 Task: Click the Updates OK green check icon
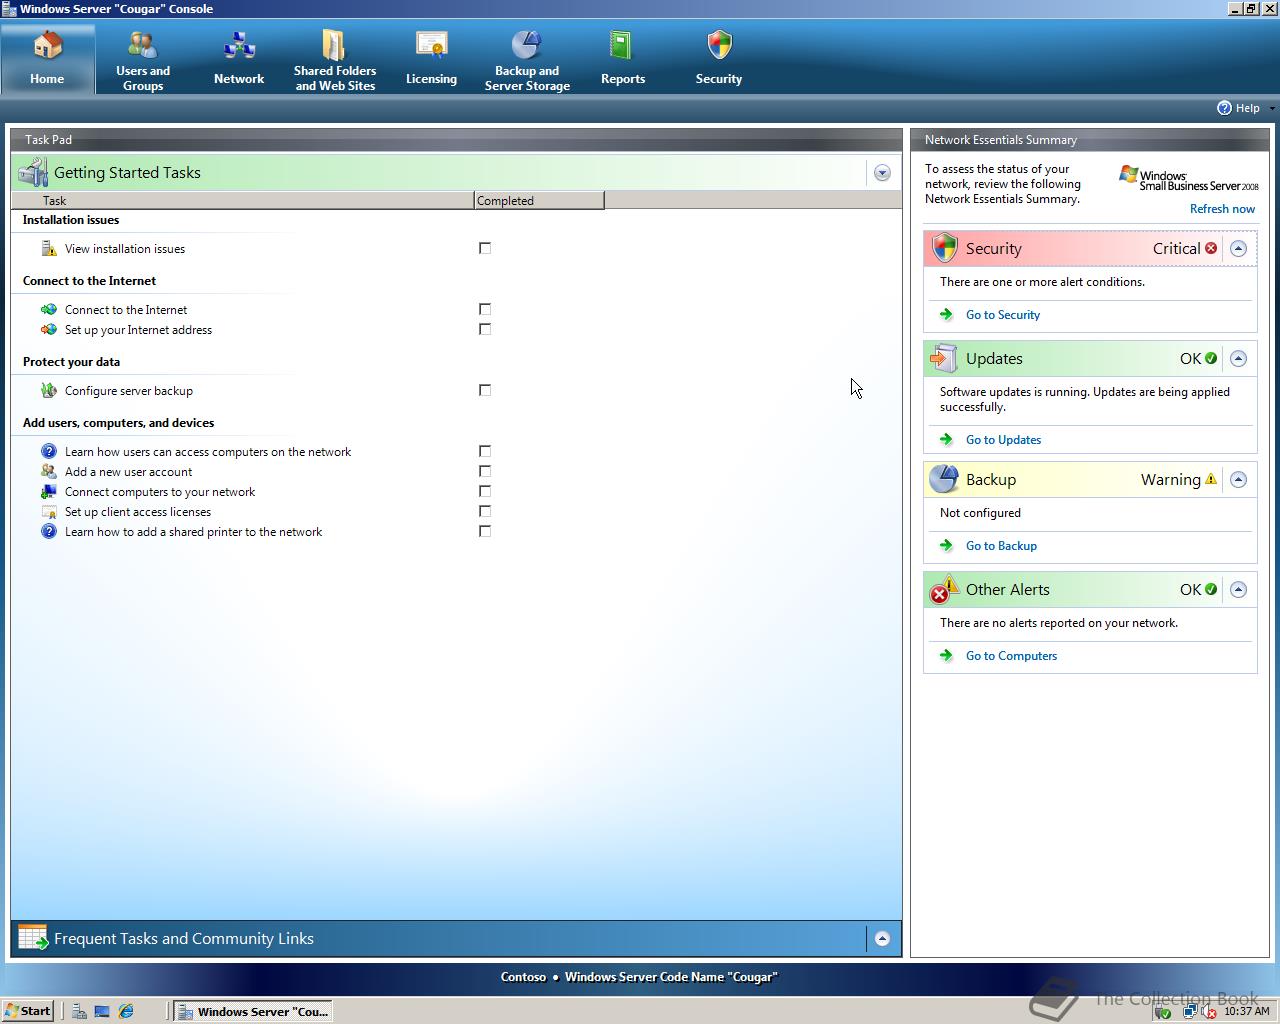1211,358
